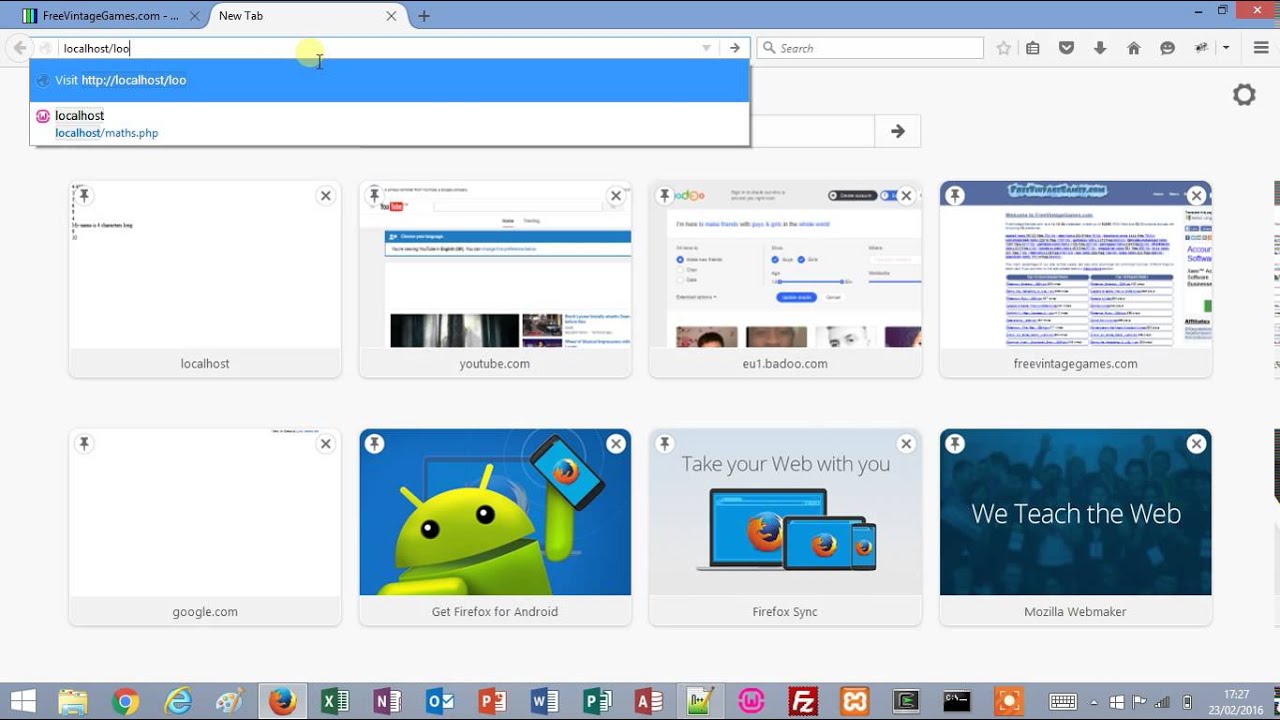This screenshot has width=1280, height=720.
Task: Remove the localhost tile
Action: tap(325, 196)
